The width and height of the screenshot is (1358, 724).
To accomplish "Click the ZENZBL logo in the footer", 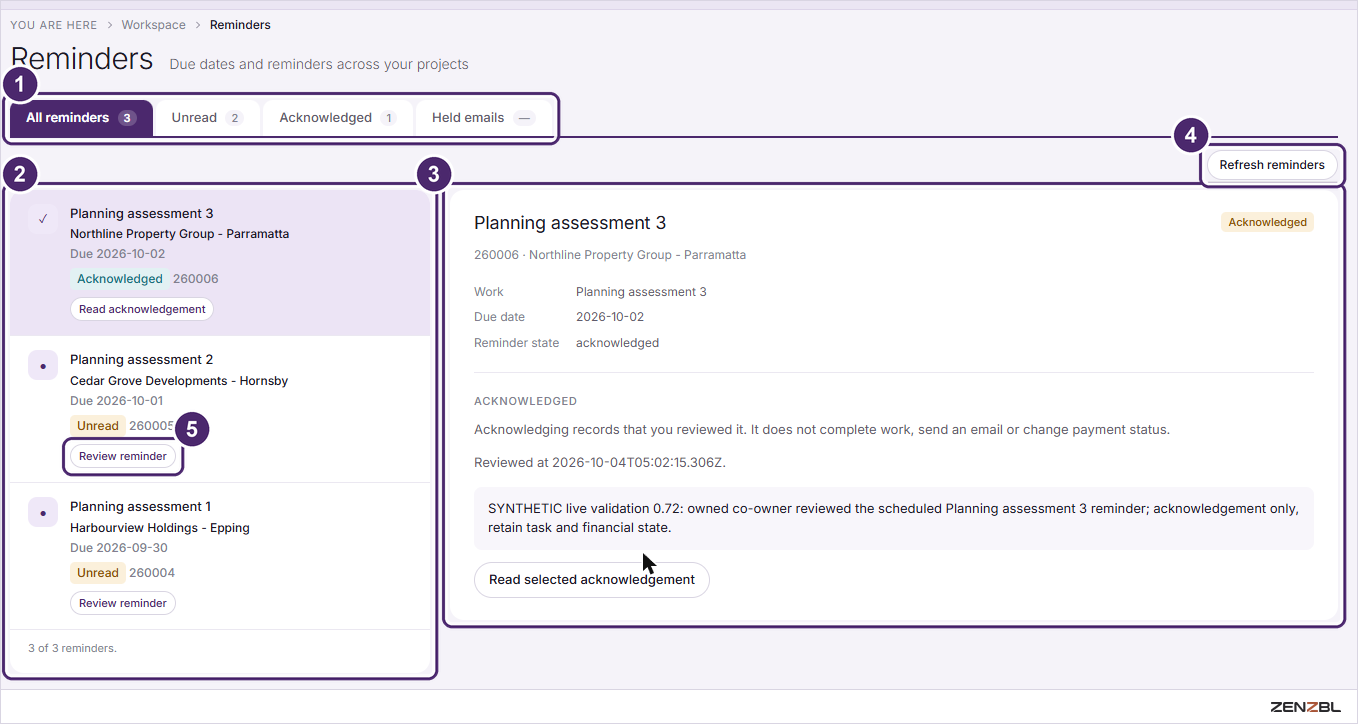I will pos(1304,707).
